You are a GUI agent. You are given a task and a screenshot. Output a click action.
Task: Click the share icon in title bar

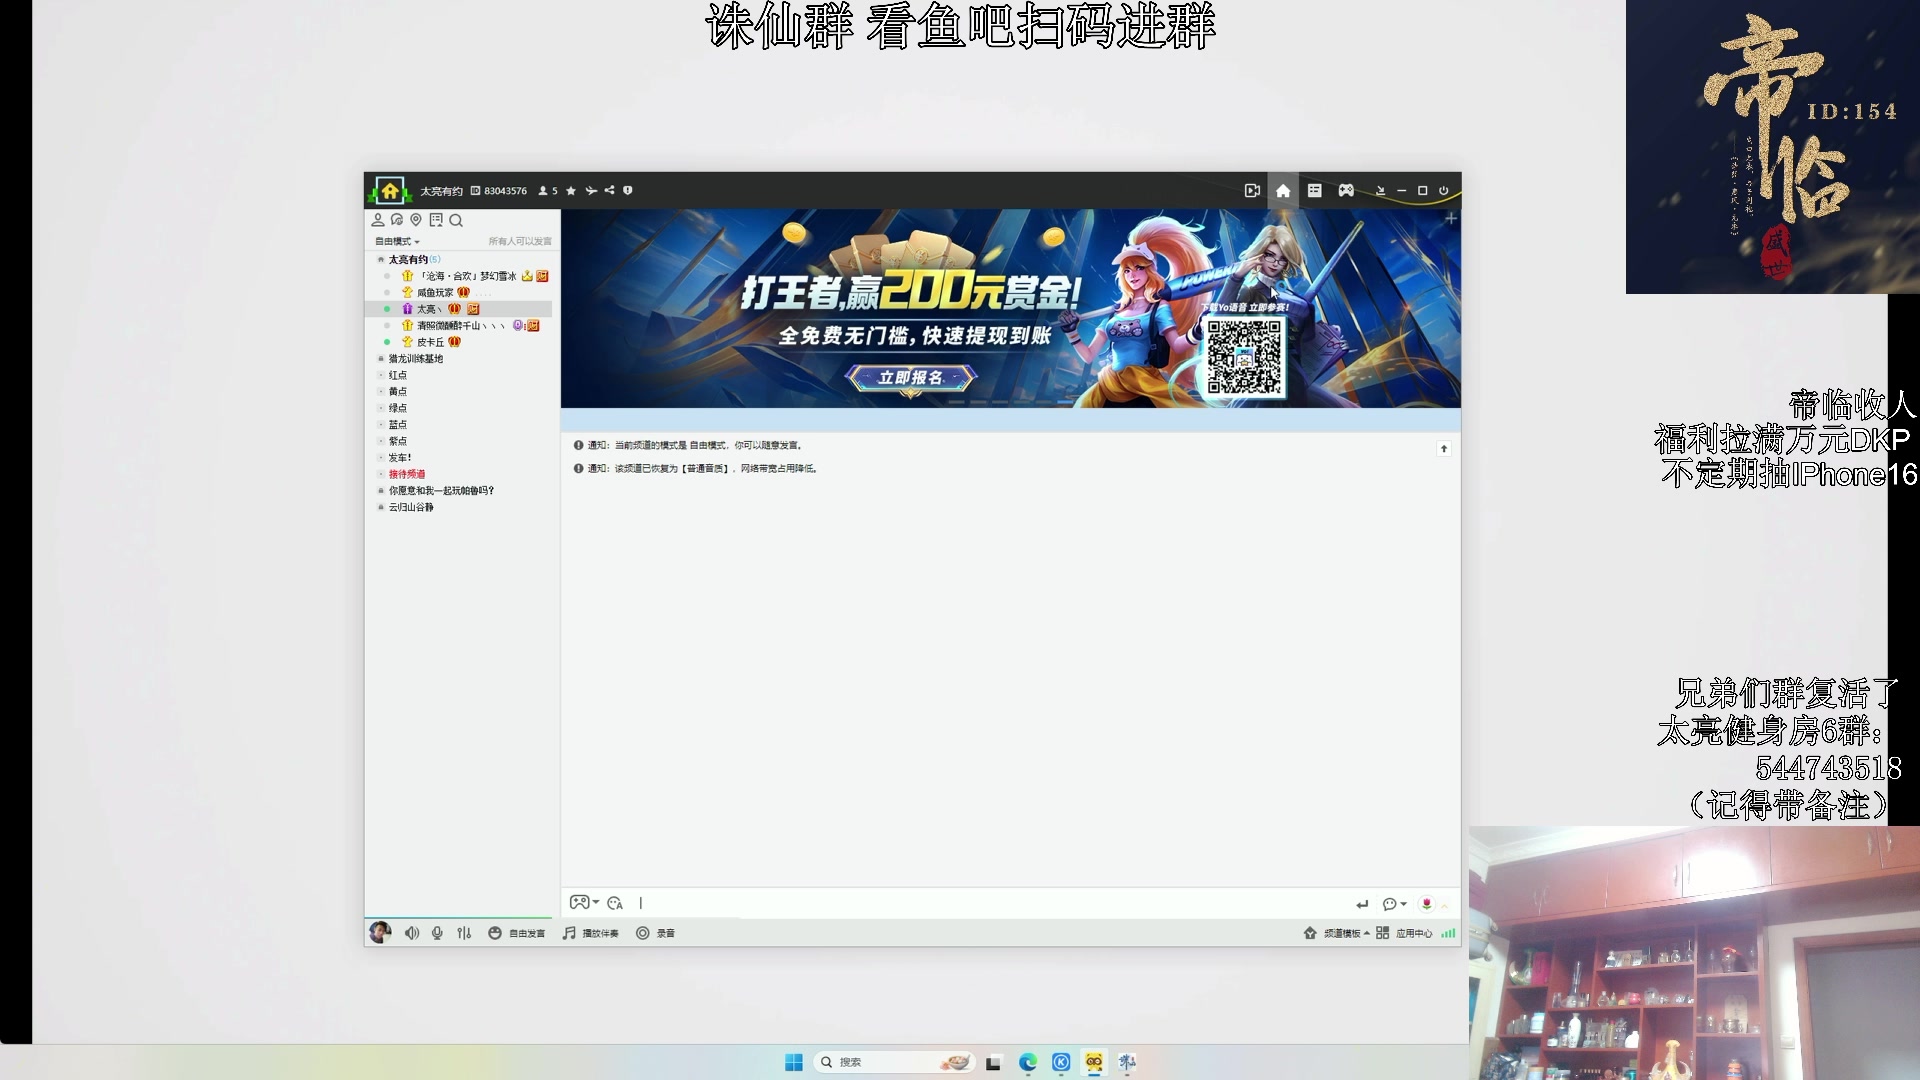[x=609, y=190]
